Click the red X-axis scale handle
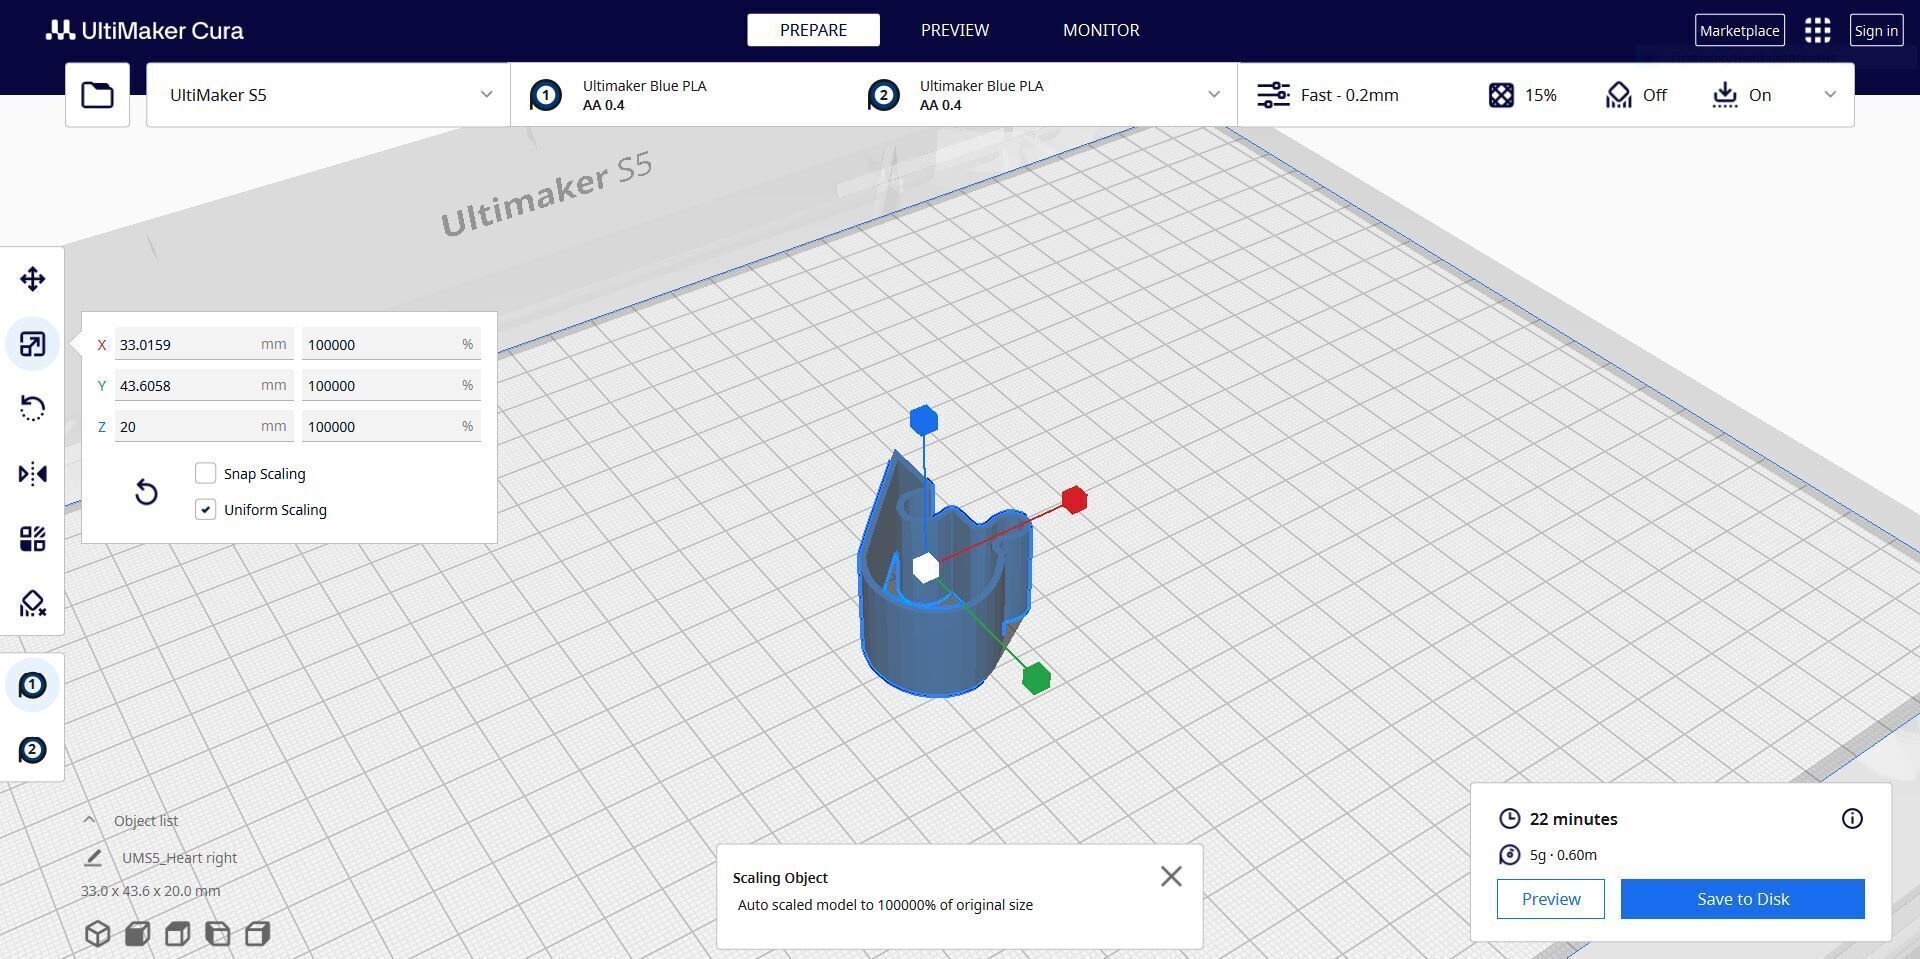Viewport: 1920px width, 959px height. [1074, 500]
